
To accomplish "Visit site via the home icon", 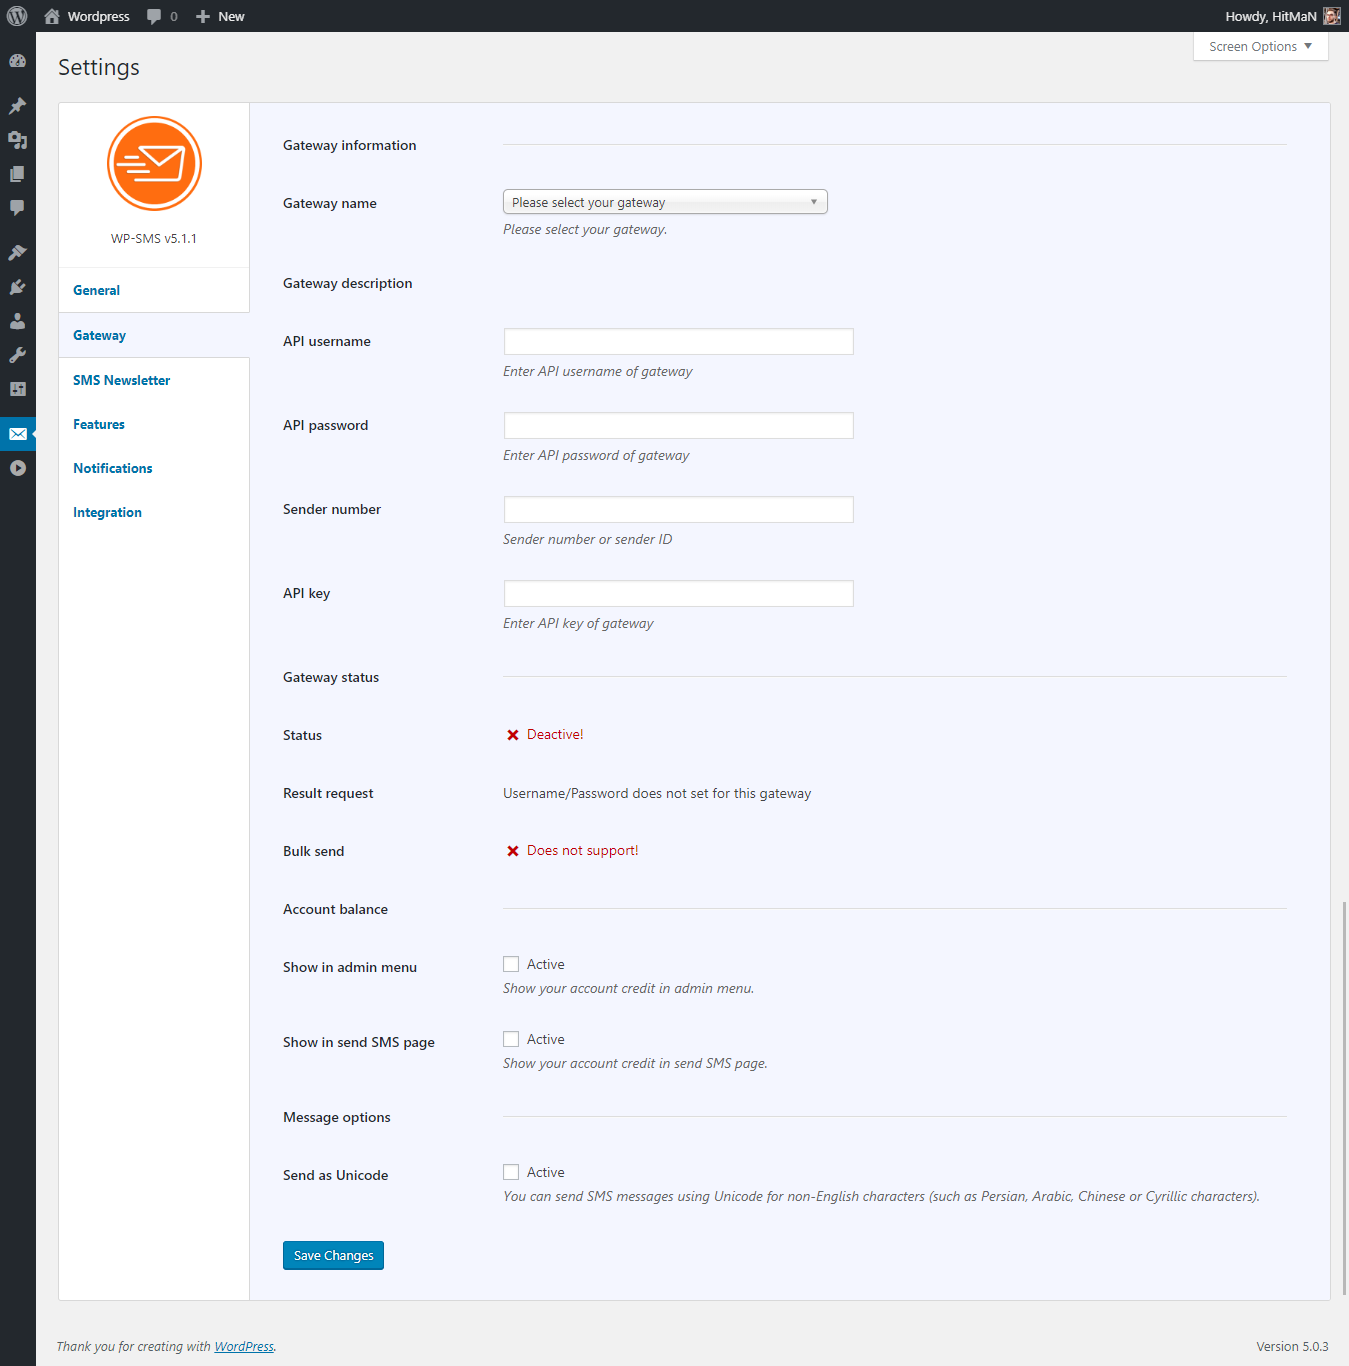I will 52,16.
